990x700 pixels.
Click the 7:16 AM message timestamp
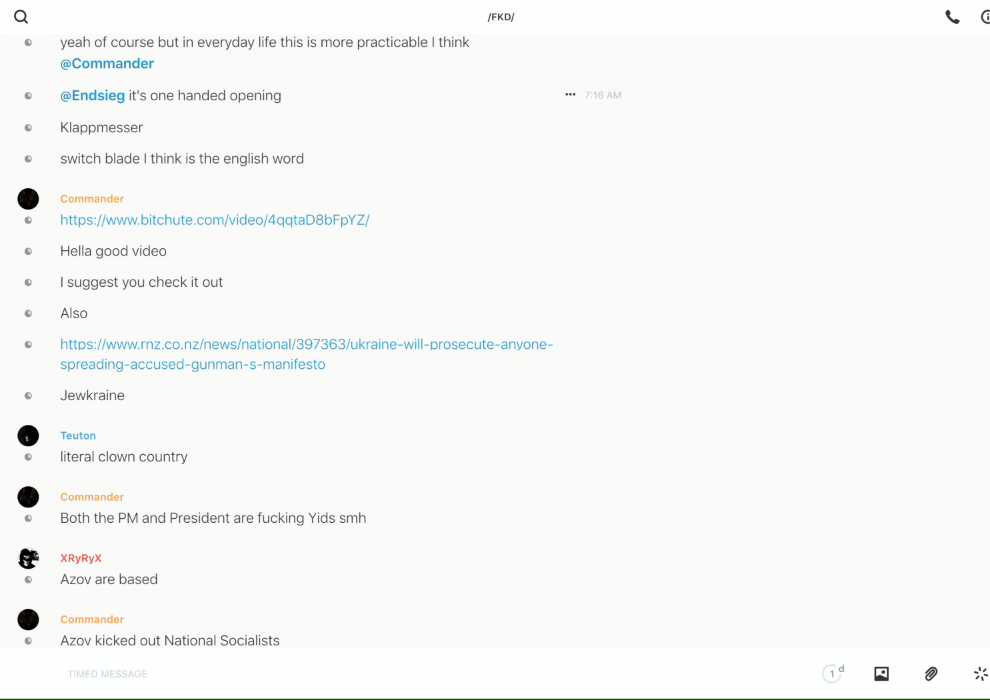pyautogui.click(x=603, y=96)
